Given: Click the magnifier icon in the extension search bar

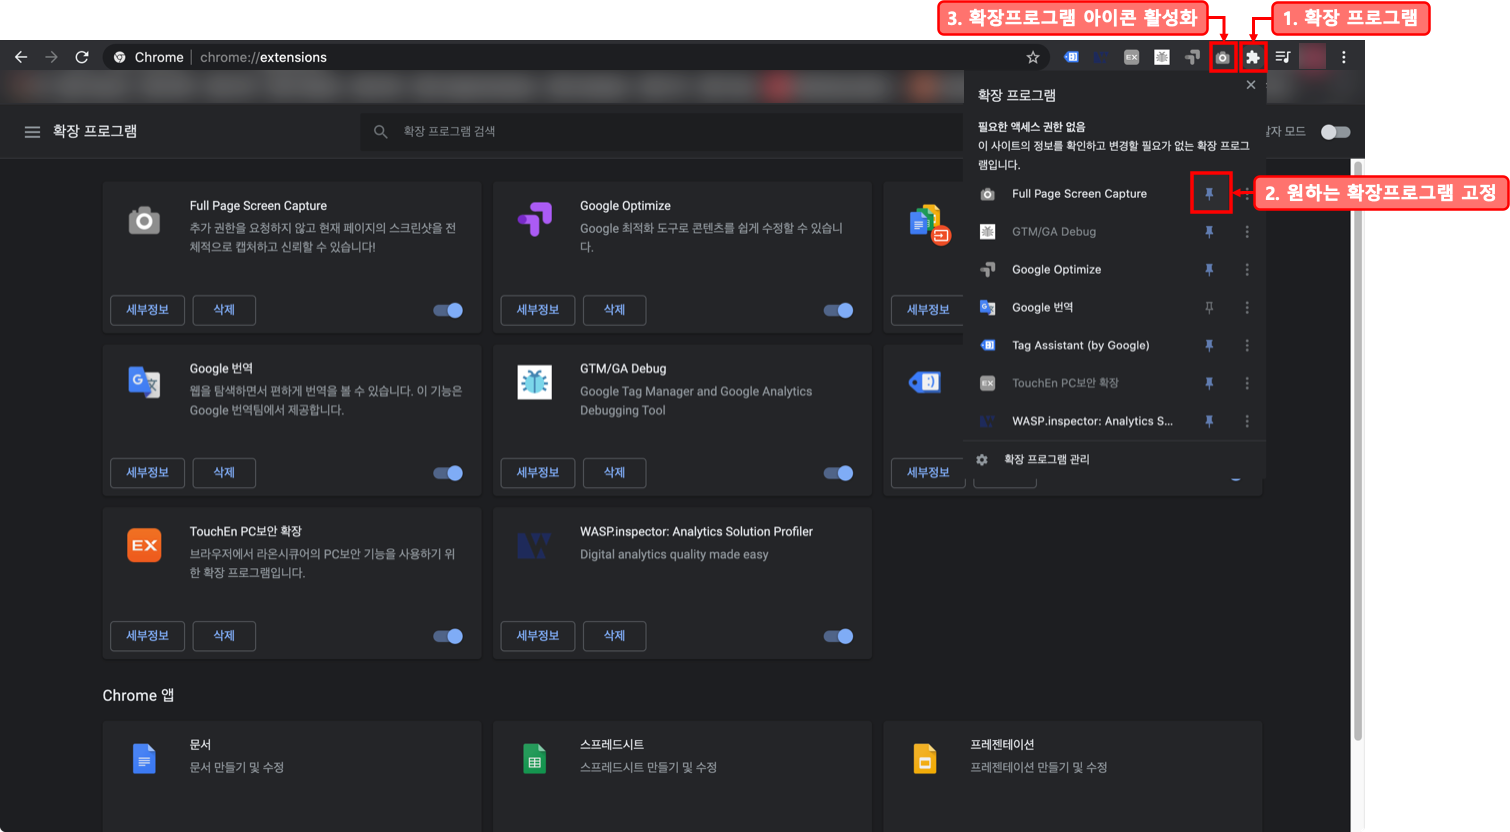Looking at the screenshot, I should (x=381, y=131).
